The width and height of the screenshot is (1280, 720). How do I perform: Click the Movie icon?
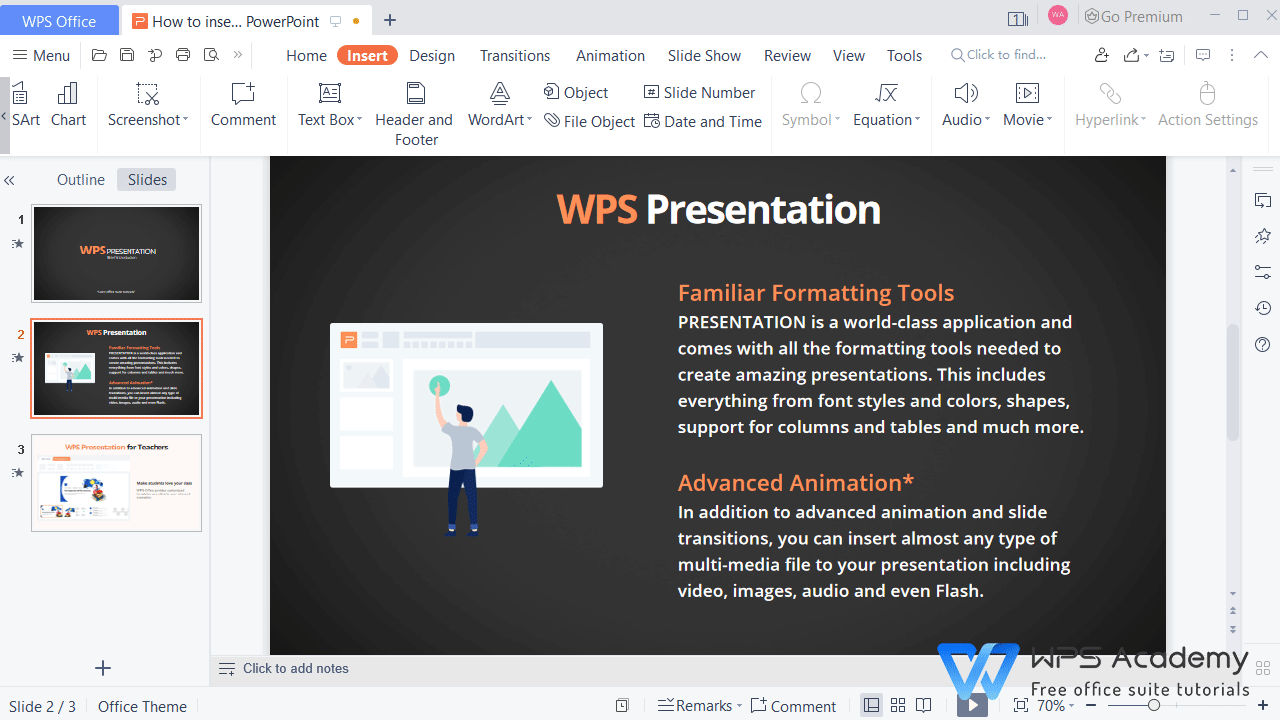pyautogui.click(x=1027, y=94)
